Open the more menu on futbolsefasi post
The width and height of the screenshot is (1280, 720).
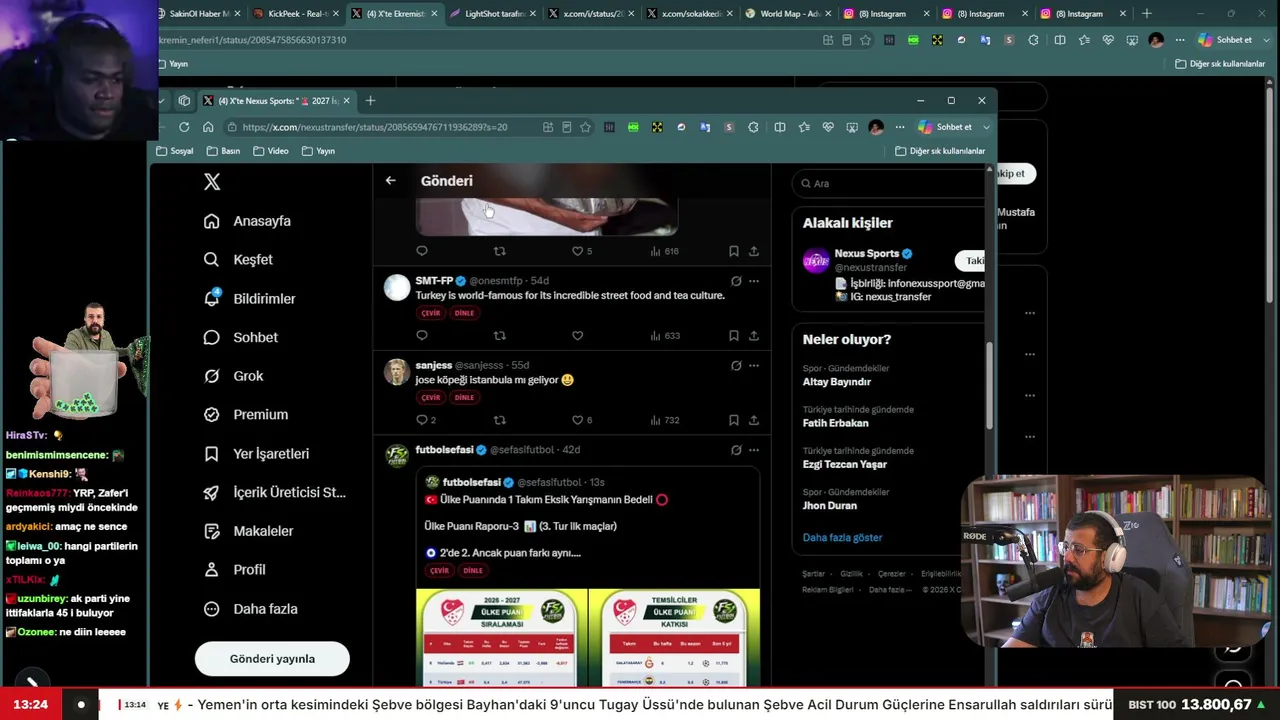coord(754,450)
